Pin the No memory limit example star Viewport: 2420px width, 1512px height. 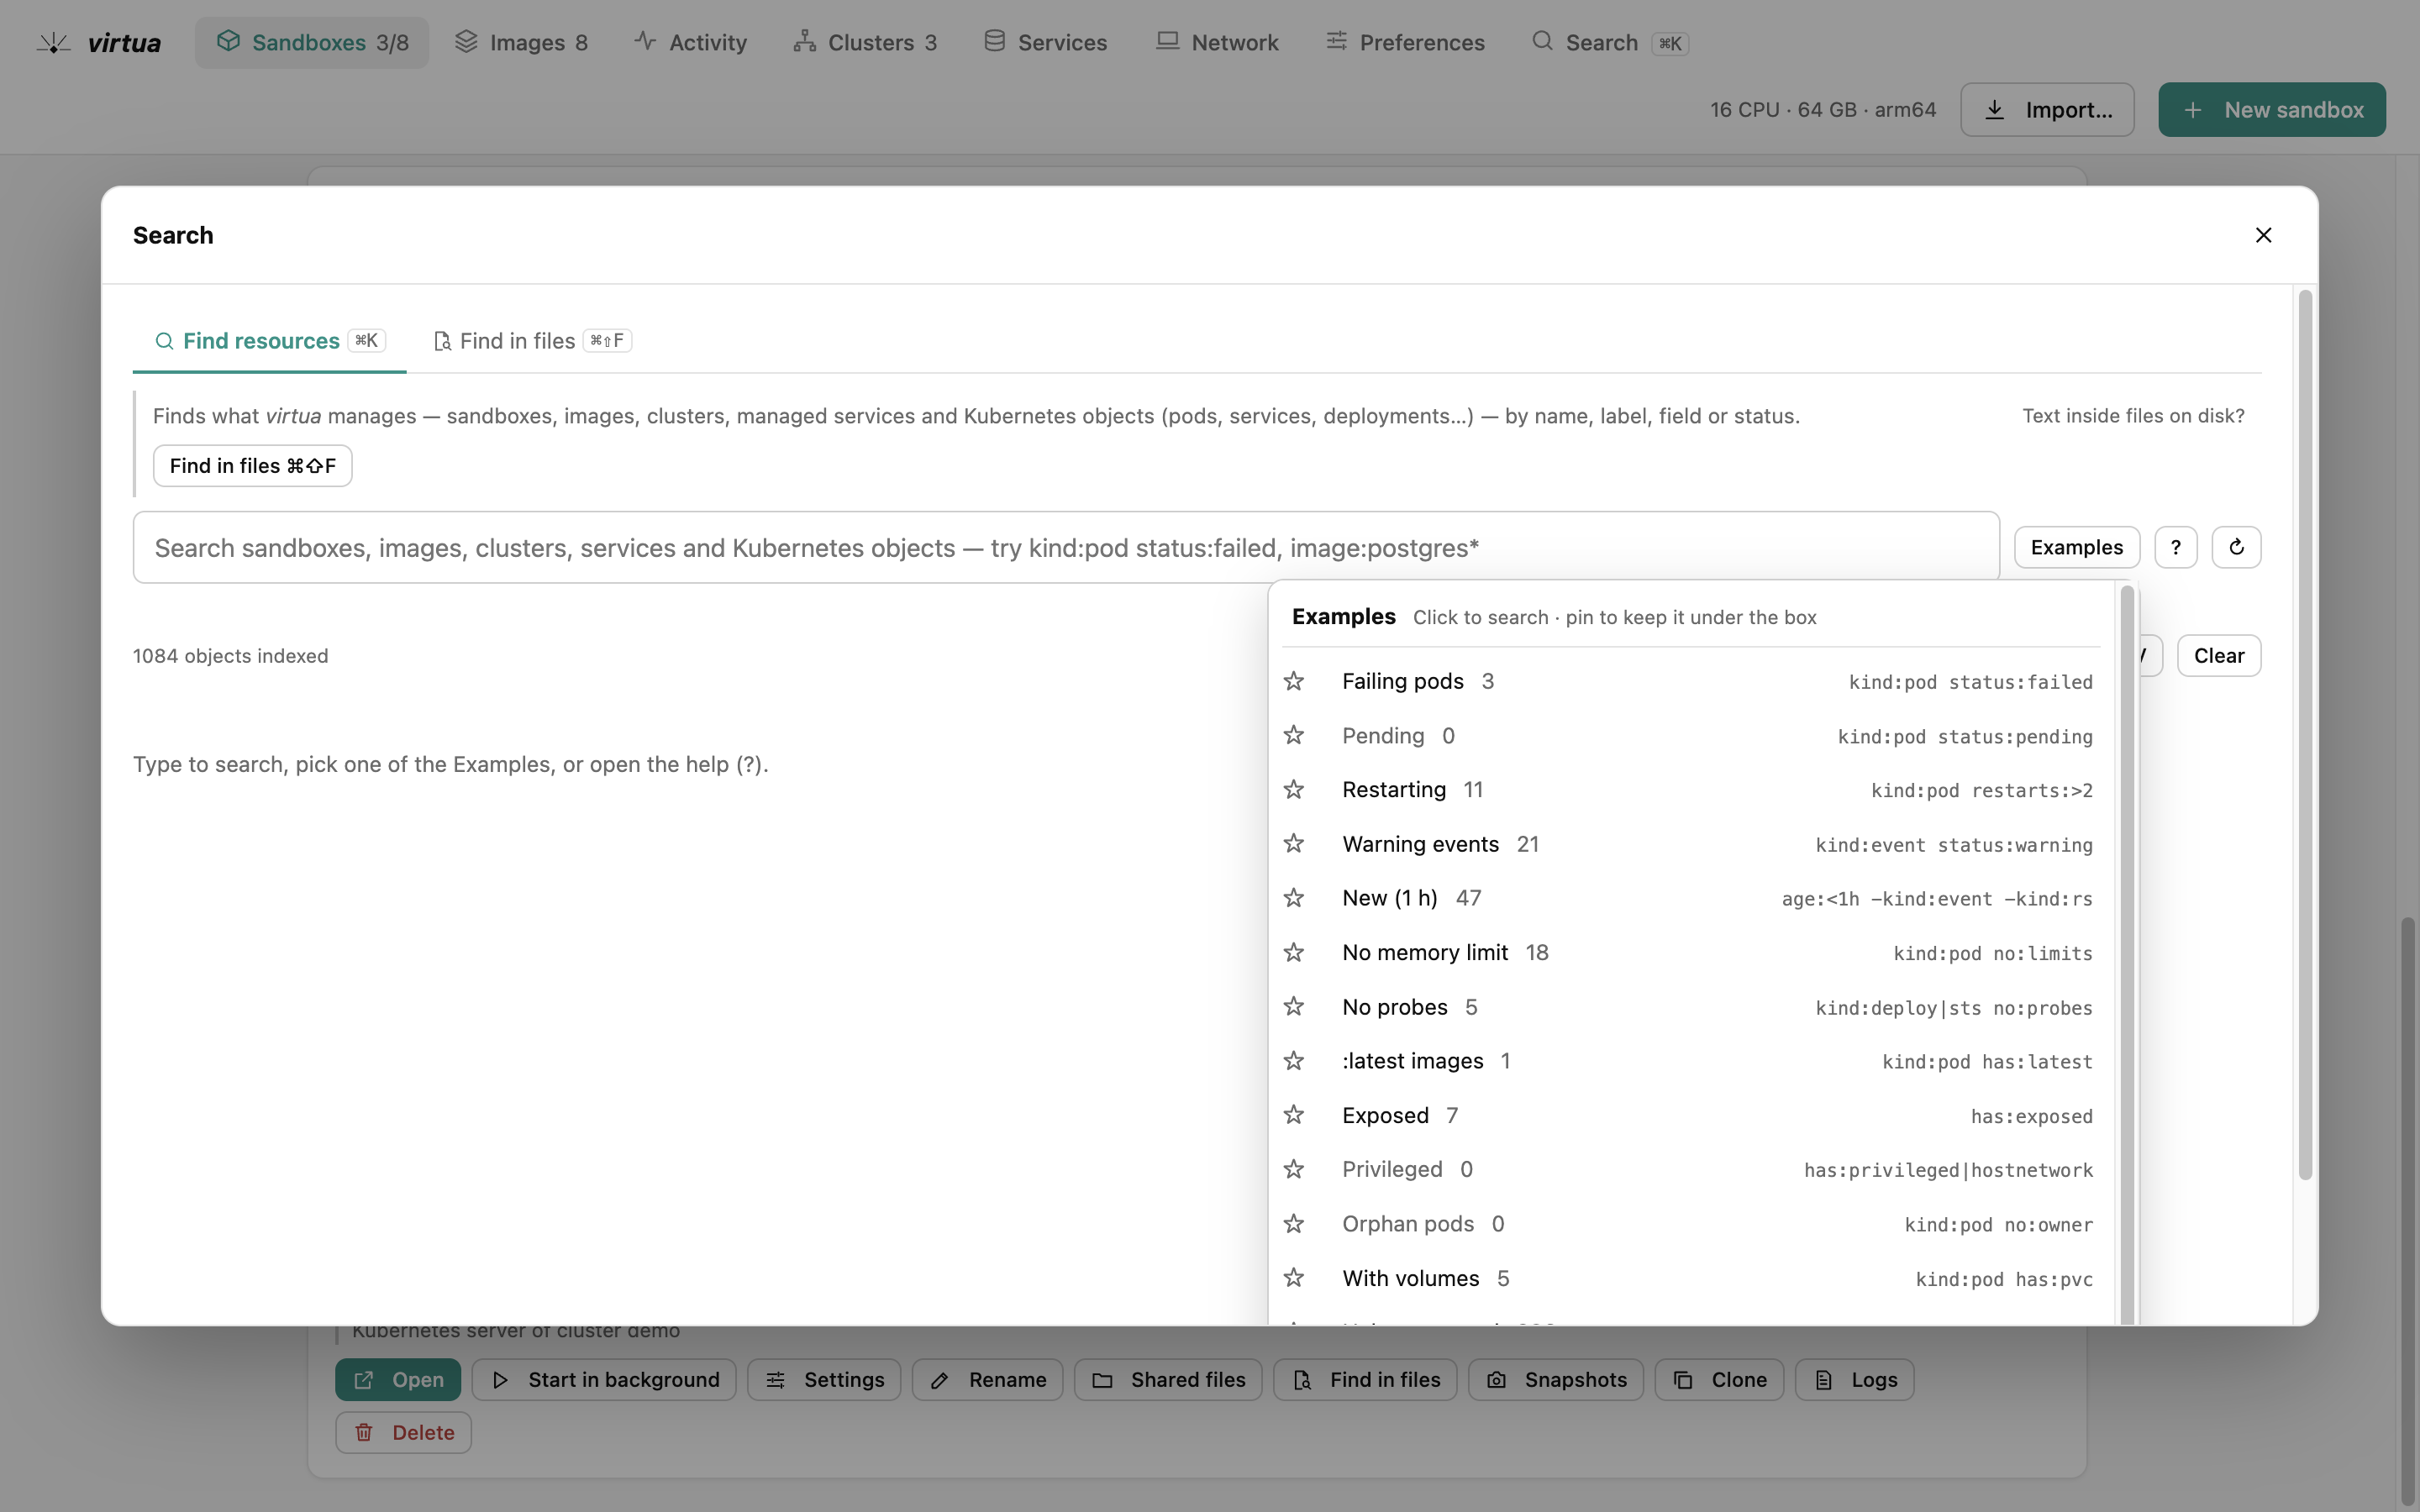pyautogui.click(x=1294, y=952)
